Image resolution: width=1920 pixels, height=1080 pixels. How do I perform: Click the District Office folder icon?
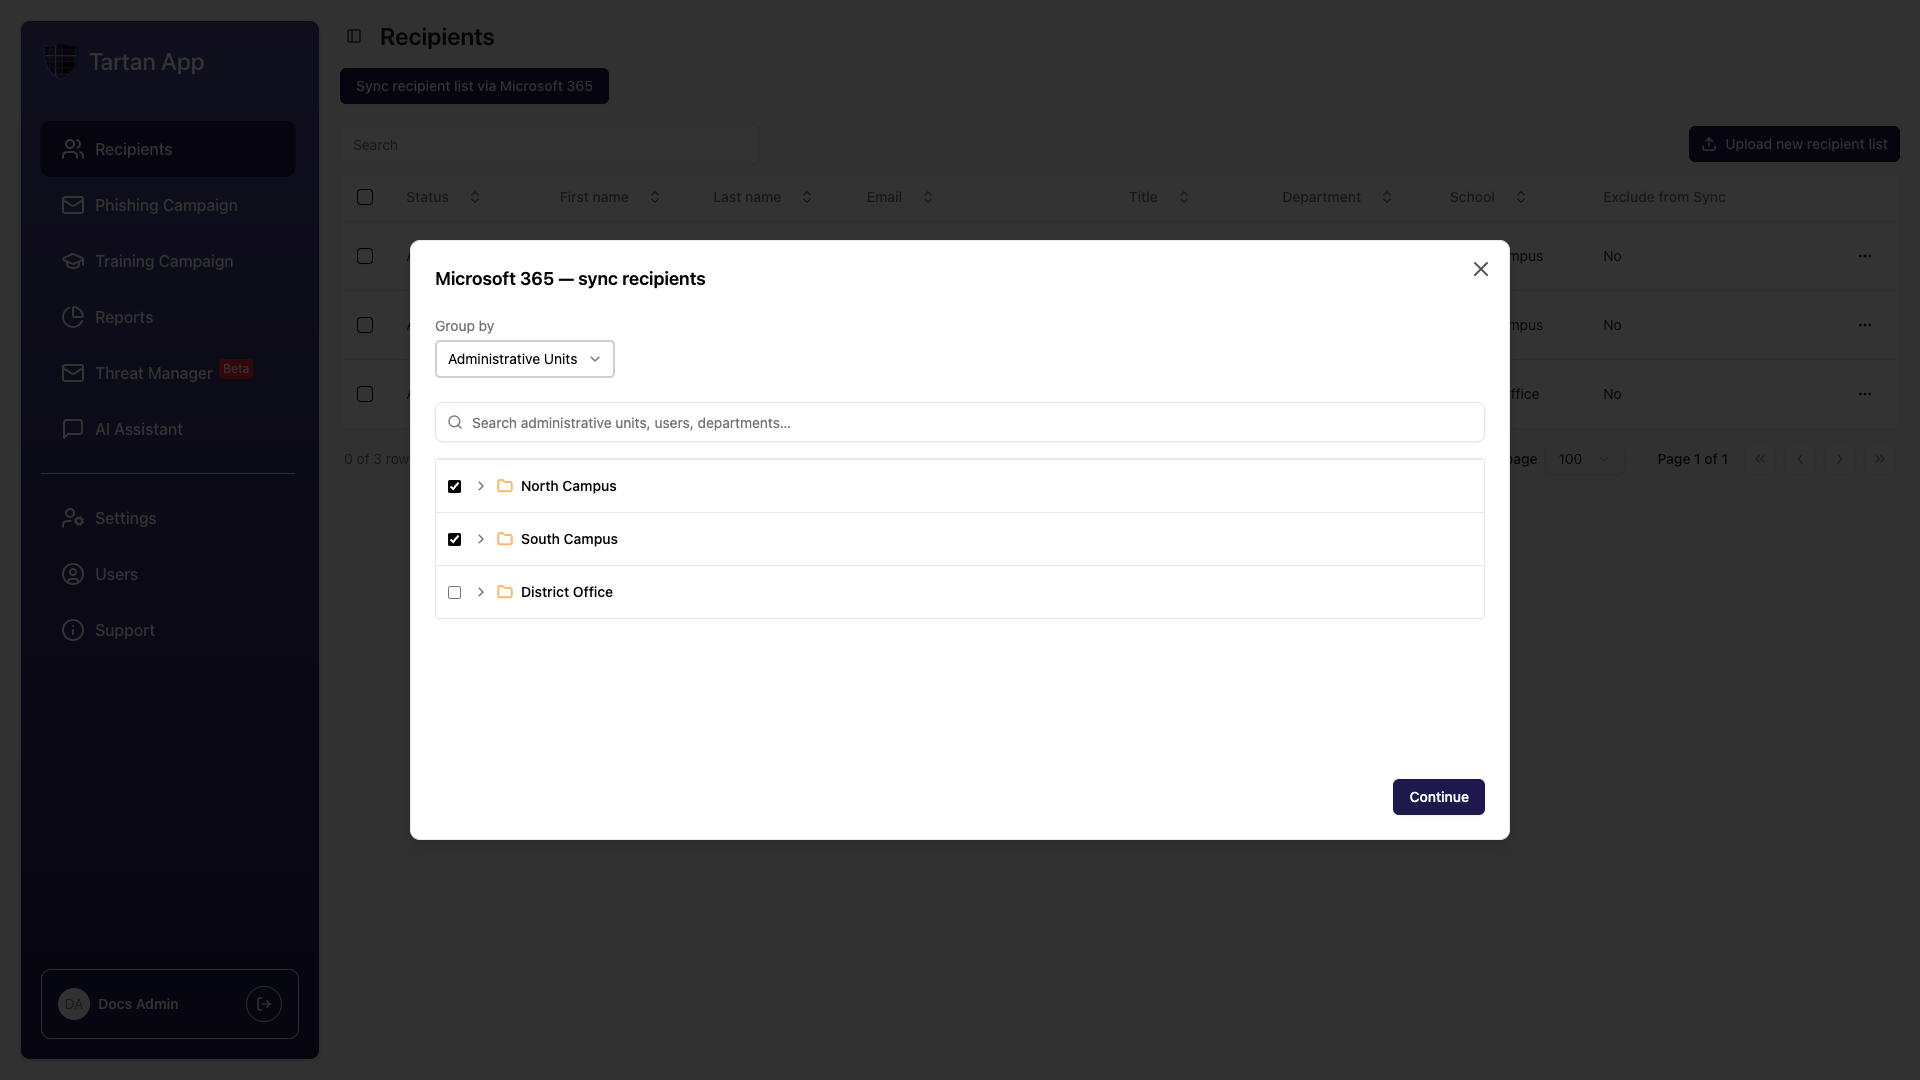coord(505,592)
